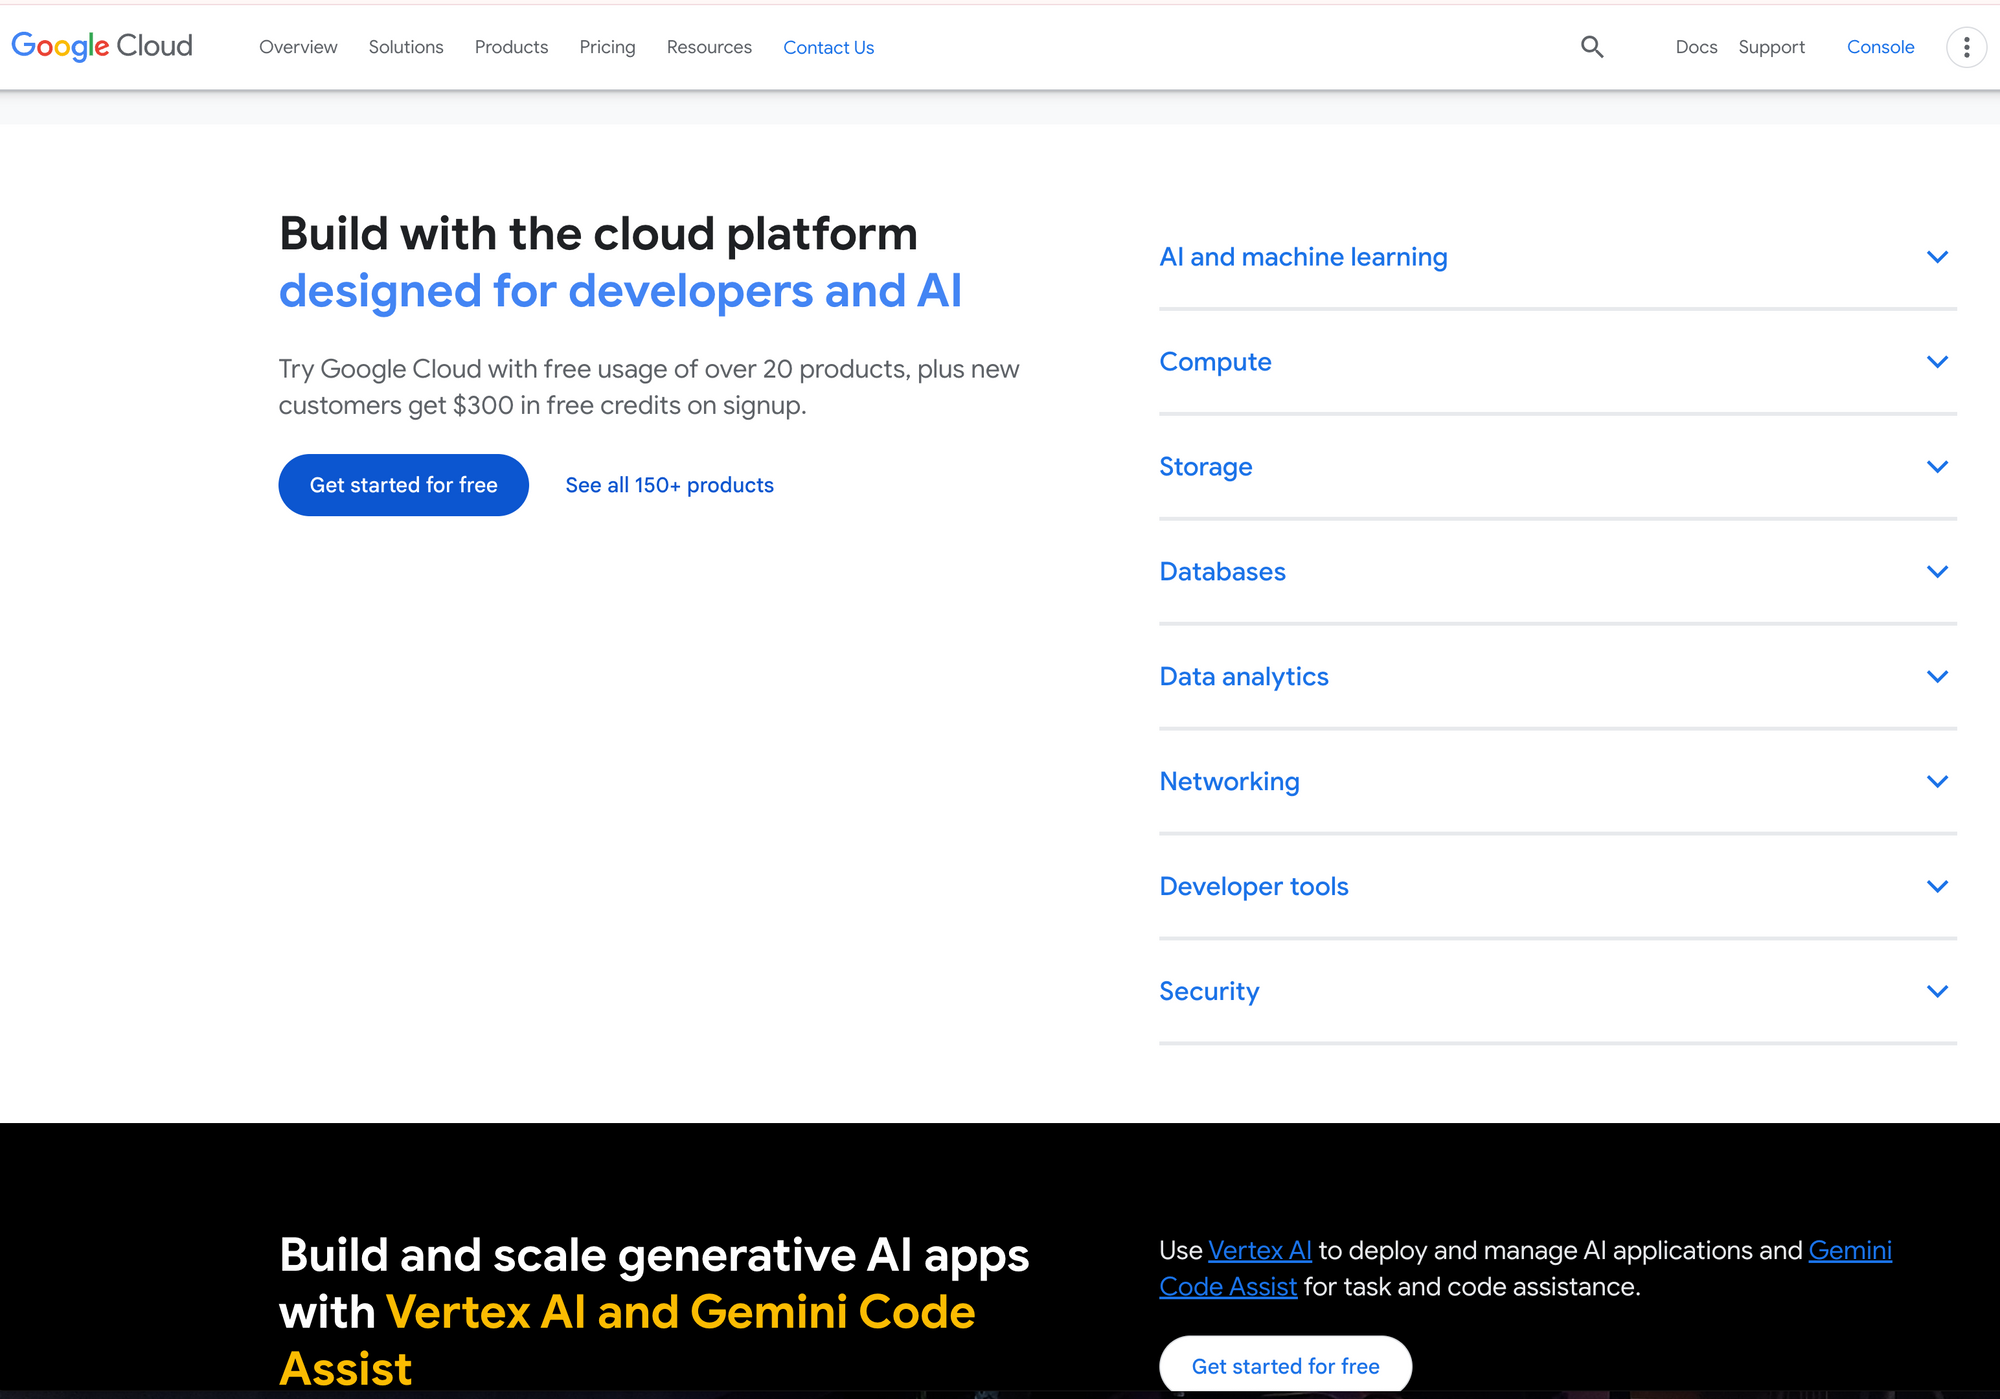Screen dimensions: 2000x1399
Task: Expand the Storage section chevron
Action: [x=1937, y=467]
